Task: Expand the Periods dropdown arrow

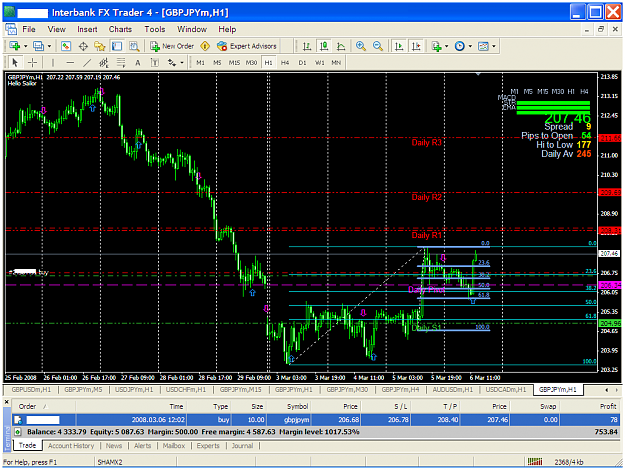Action: (470, 46)
